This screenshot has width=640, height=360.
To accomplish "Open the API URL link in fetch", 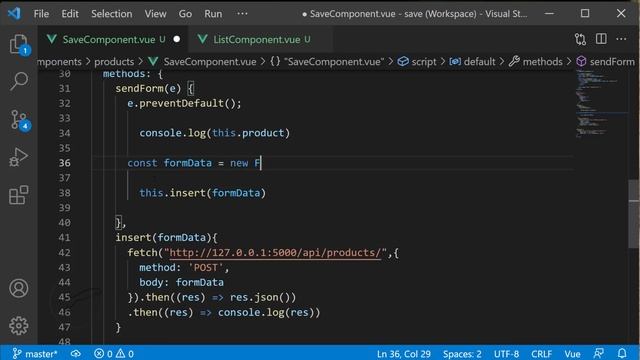I will pos(275,253).
